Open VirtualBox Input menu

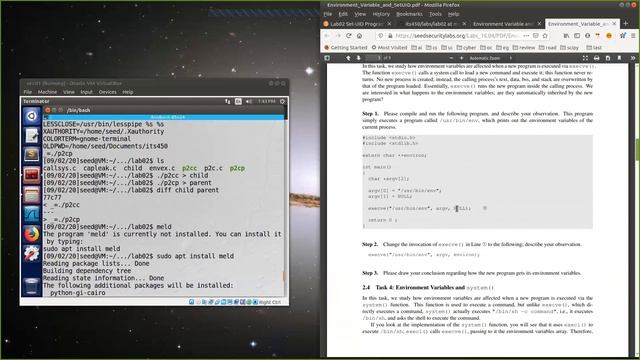pyautogui.click(x=86, y=92)
